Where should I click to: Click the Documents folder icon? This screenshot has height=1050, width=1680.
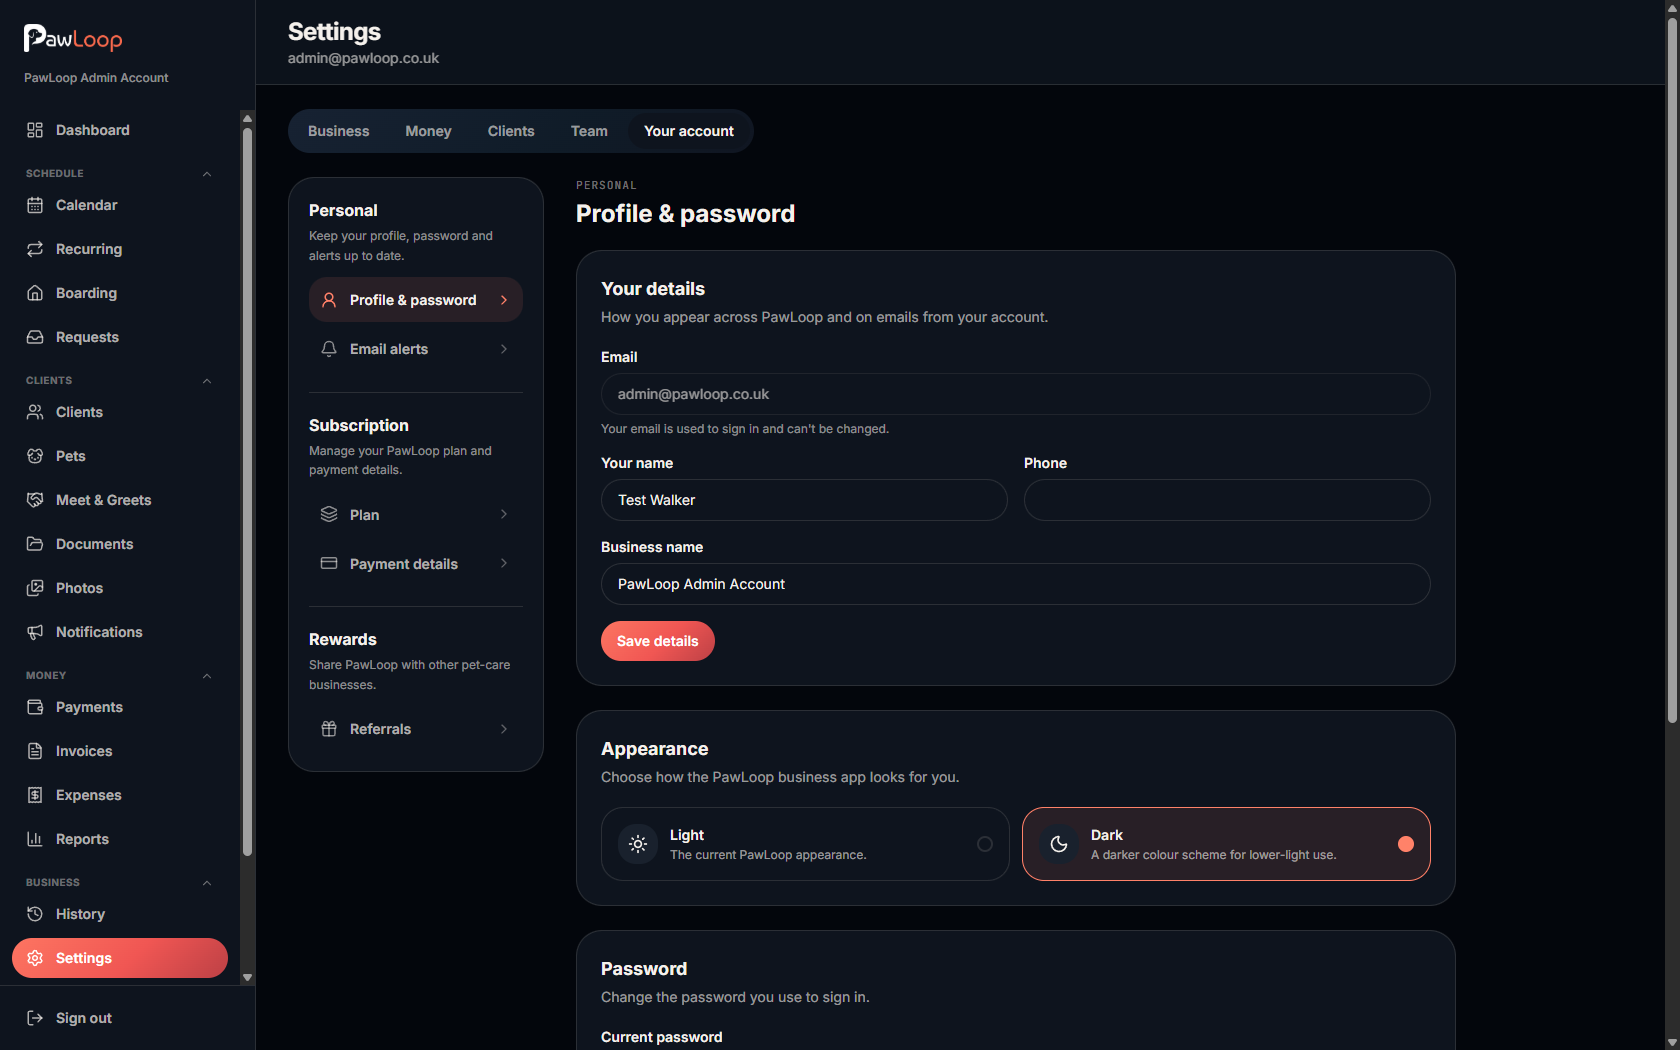point(35,544)
